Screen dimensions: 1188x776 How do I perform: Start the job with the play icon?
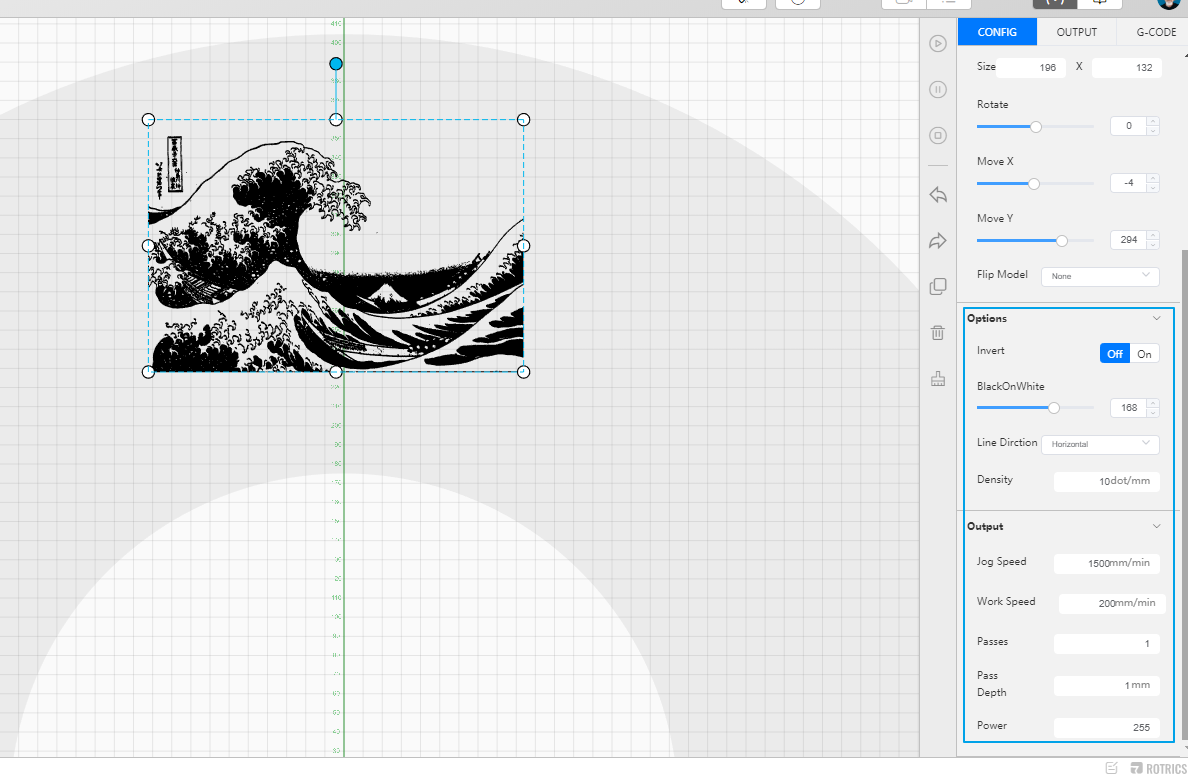pyautogui.click(x=937, y=44)
